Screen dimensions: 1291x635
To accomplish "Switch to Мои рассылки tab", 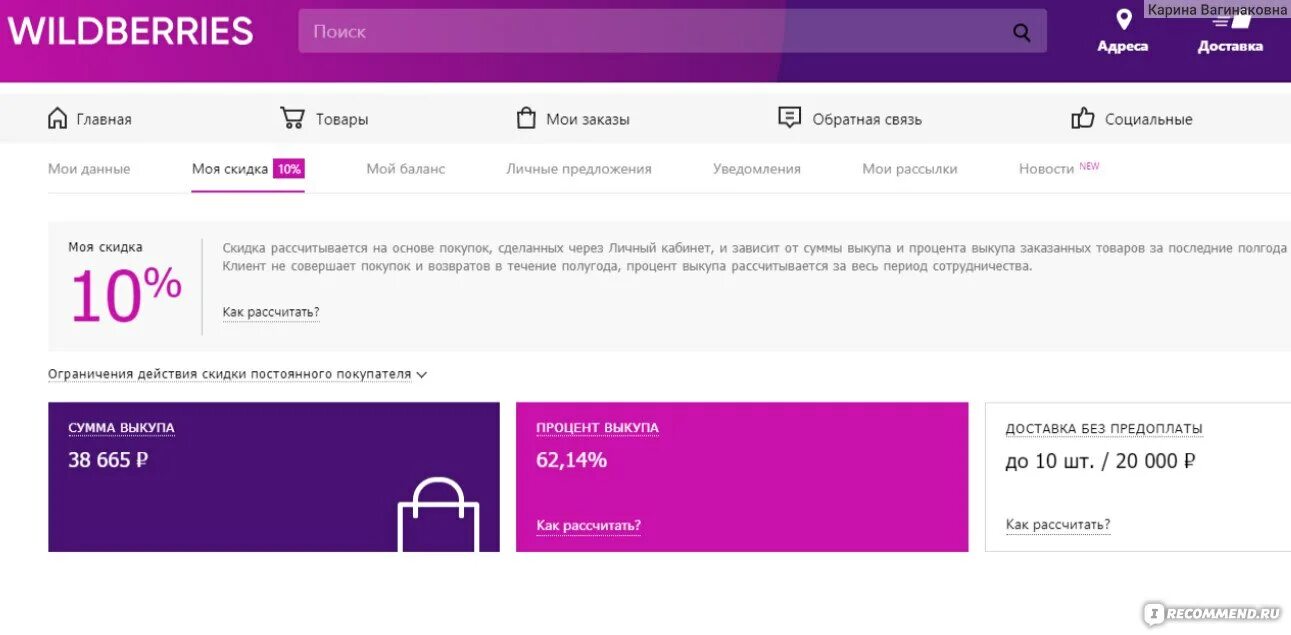I will click(x=910, y=169).
